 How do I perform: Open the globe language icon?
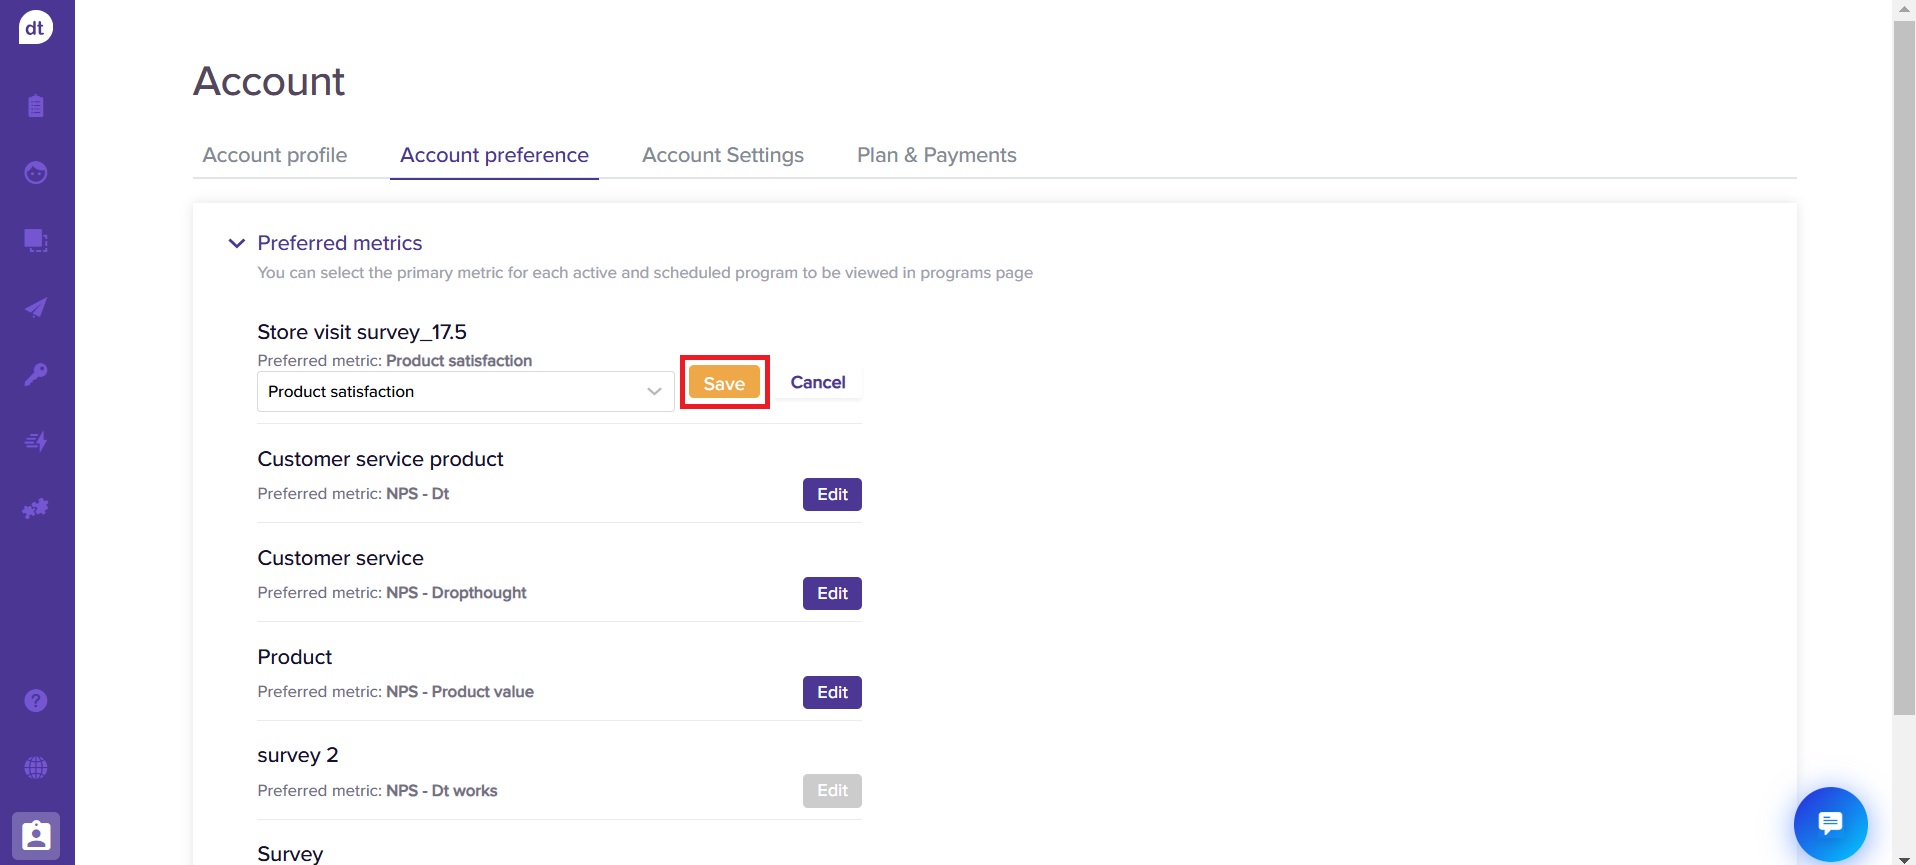(36, 767)
